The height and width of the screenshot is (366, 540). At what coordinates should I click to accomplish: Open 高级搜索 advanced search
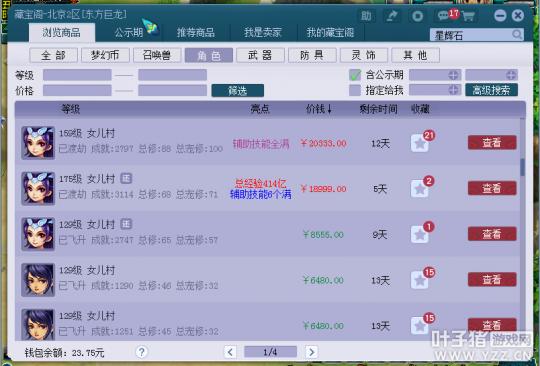tap(491, 90)
